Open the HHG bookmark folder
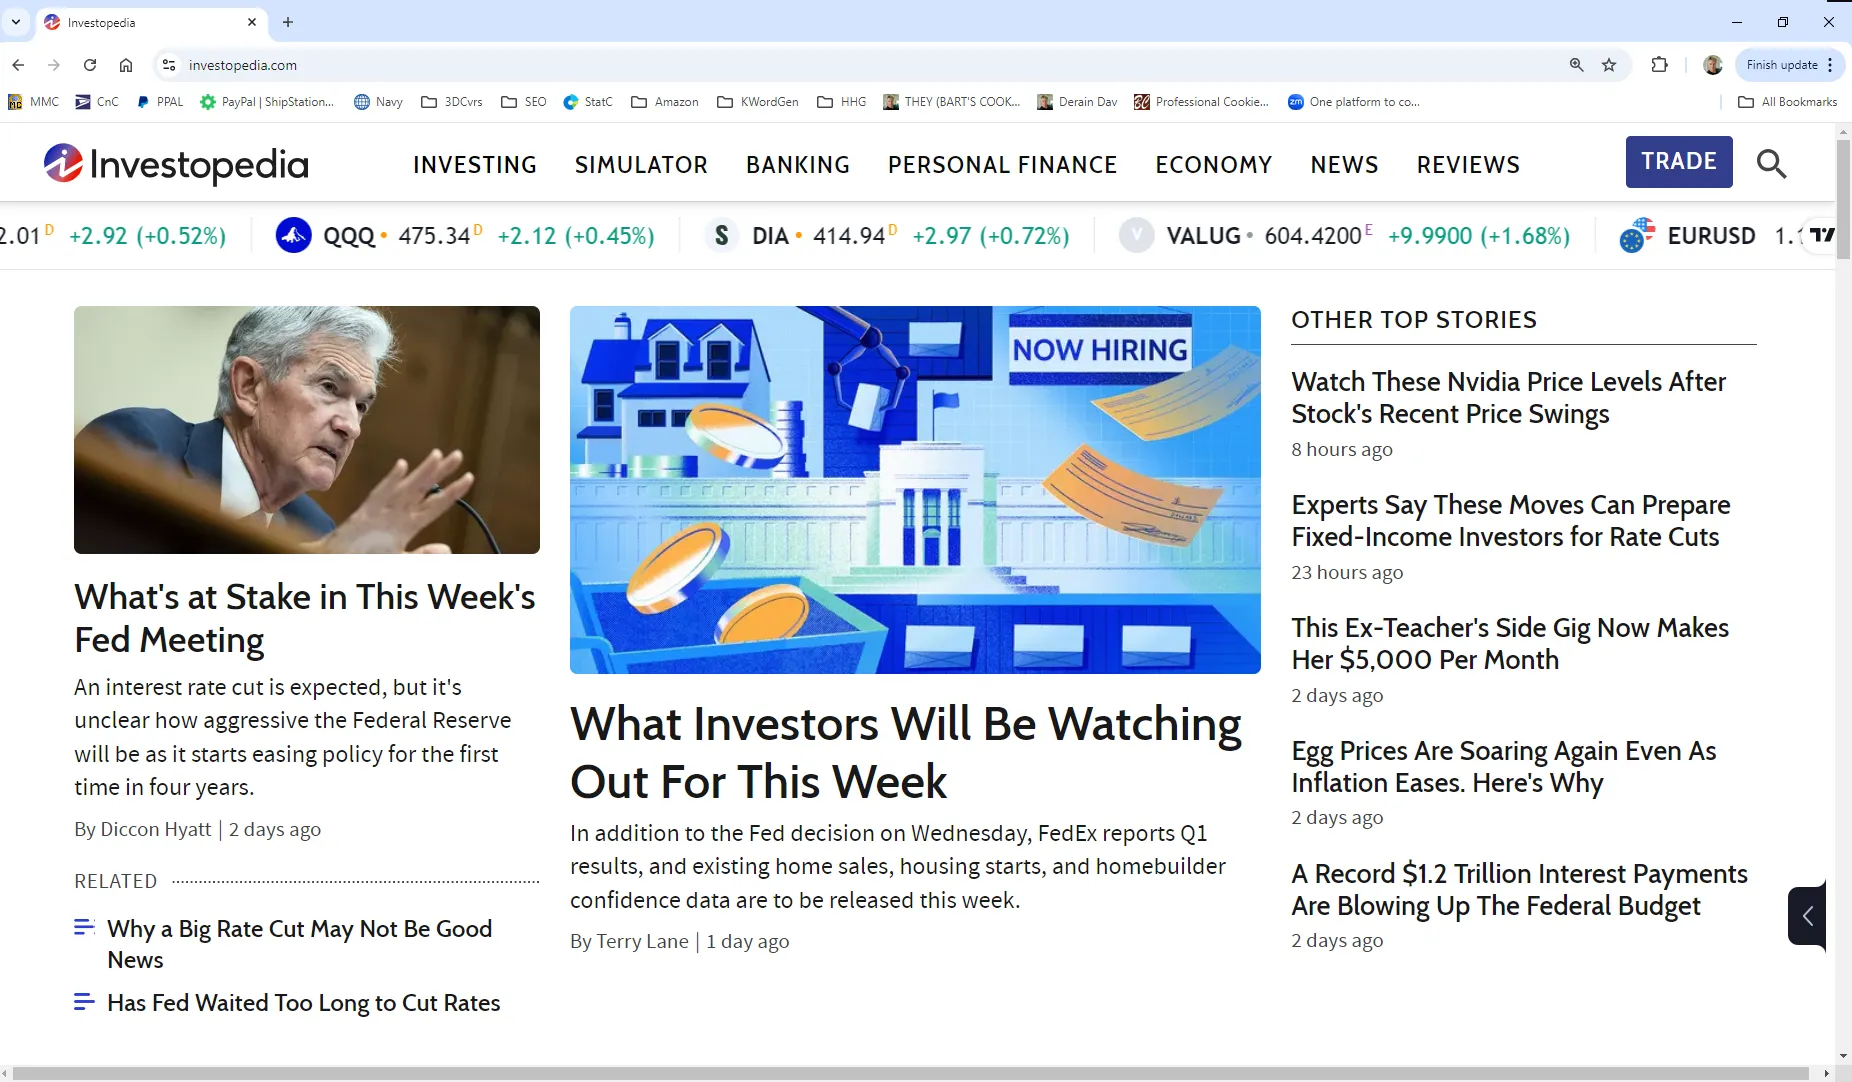Screen dimensions: 1852x1082 pyautogui.click(x=842, y=102)
